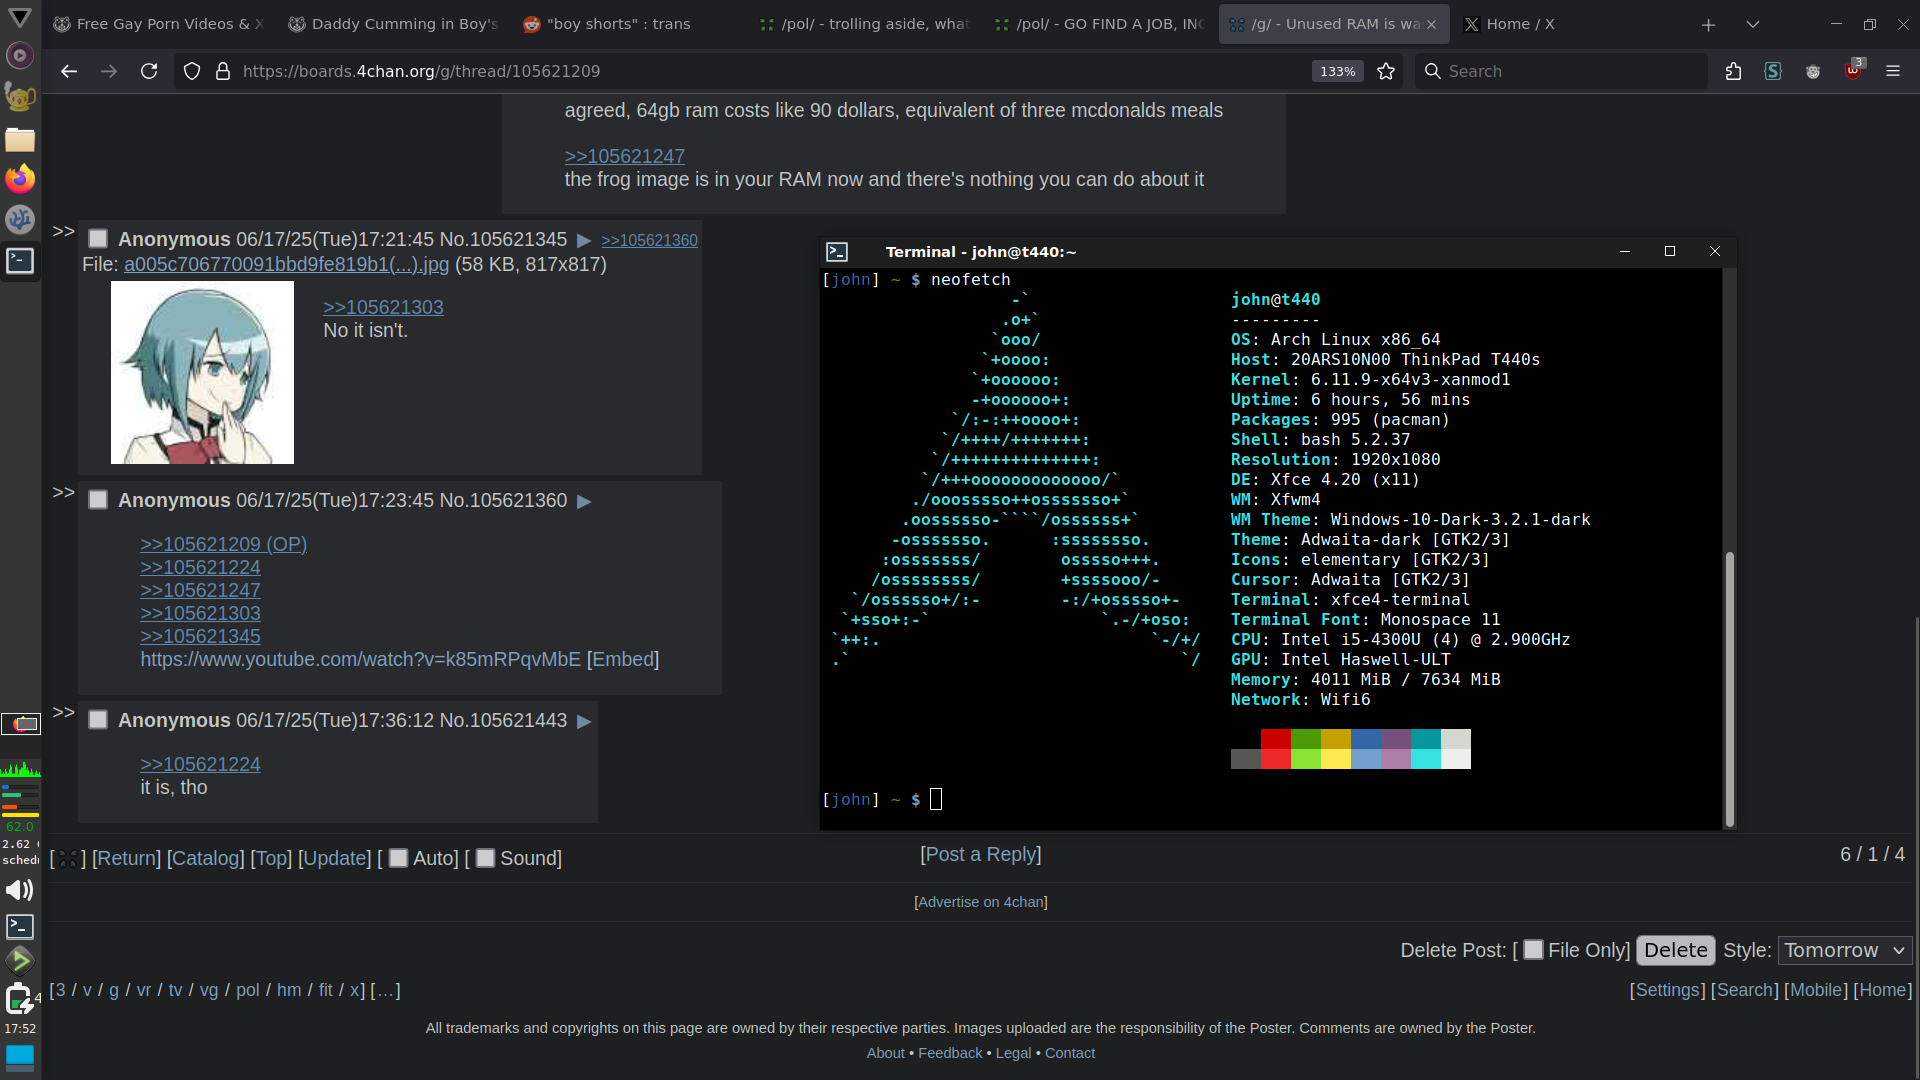
Task: Open the a005c706770091bbd9fe819b1 jpg file link
Action: [x=286, y=265]
